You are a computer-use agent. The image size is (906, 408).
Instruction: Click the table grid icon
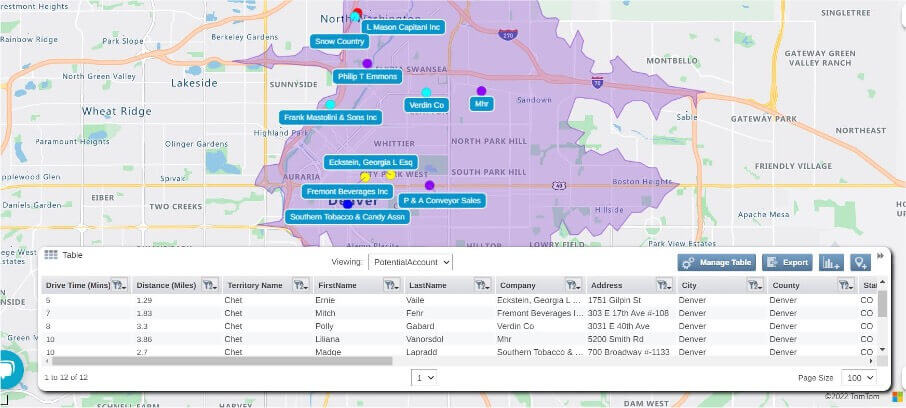(x=51, y=255)
